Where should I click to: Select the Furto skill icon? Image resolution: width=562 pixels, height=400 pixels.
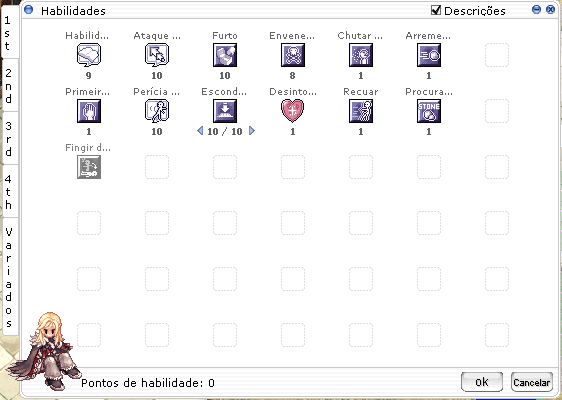[225, 55]
